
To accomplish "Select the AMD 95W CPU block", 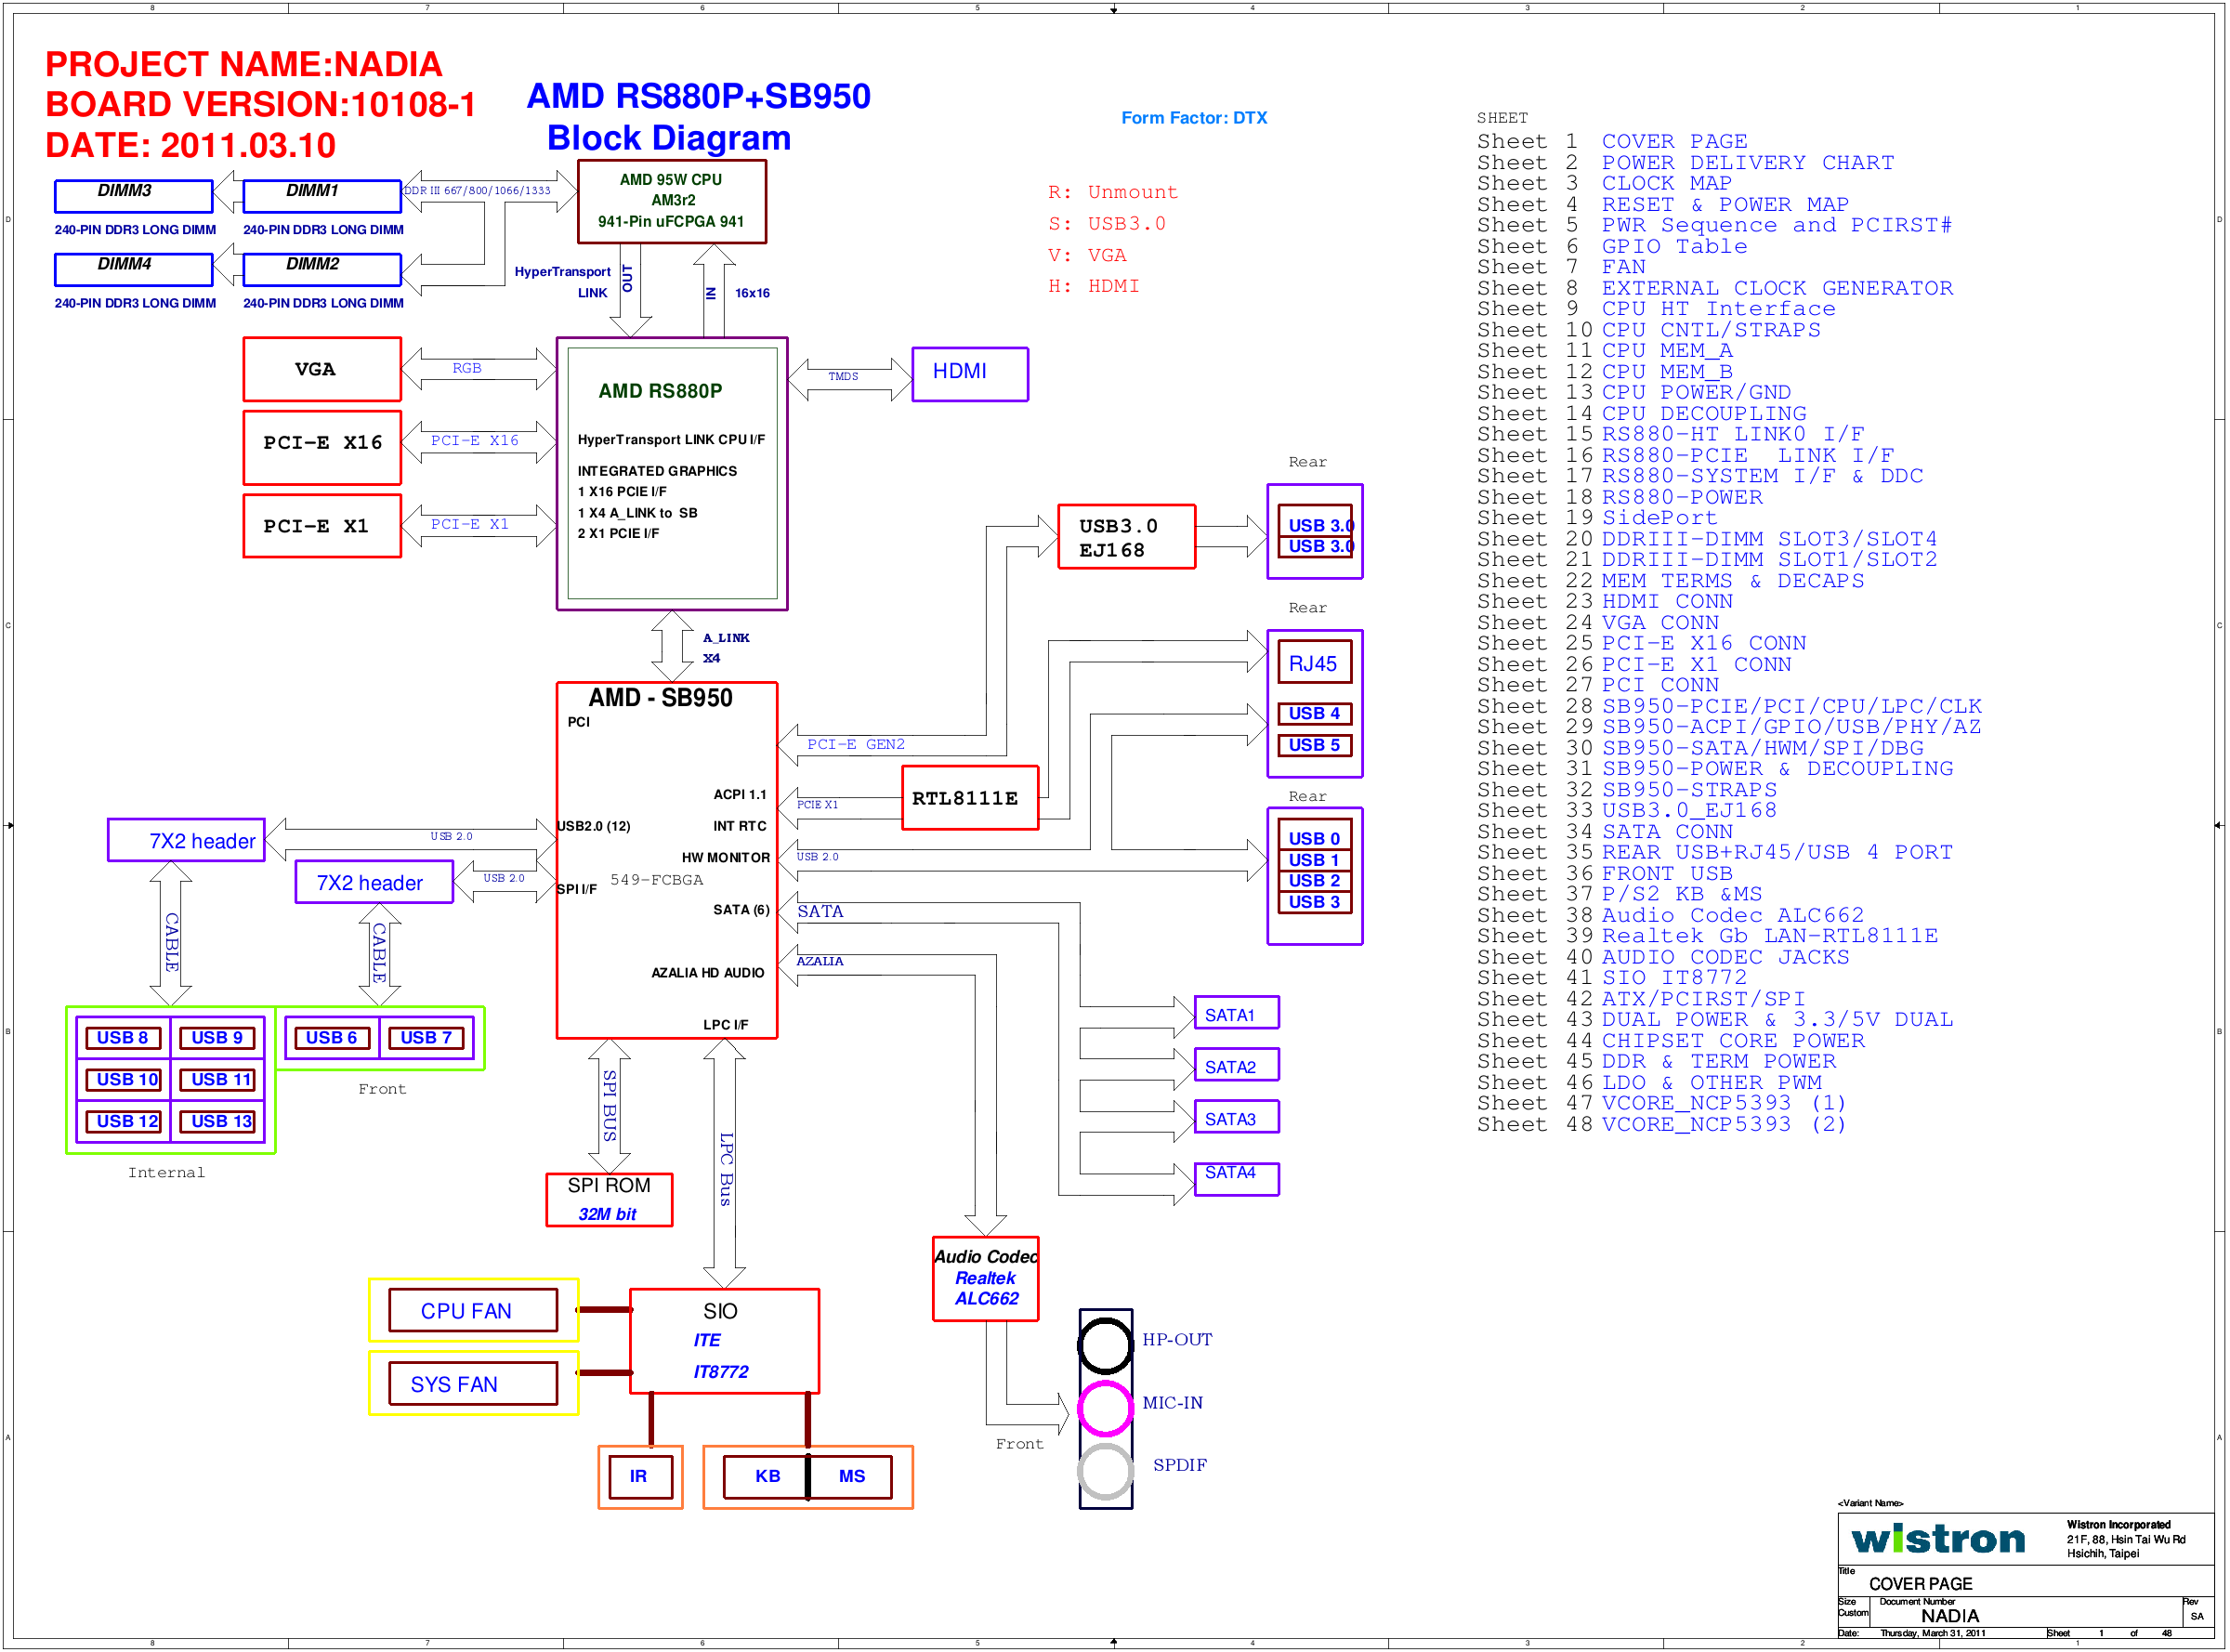I will (x=672, y=201).
